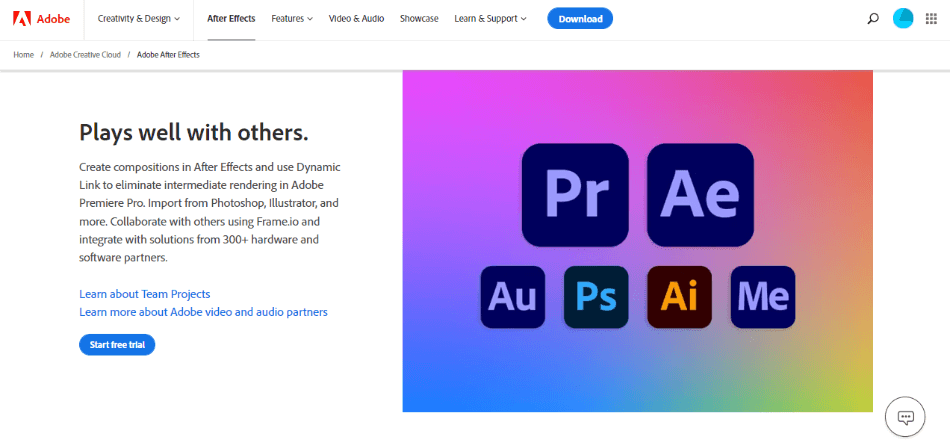950x445 pixels.
Task: Click the blue Download button
Action: point(580,19)
